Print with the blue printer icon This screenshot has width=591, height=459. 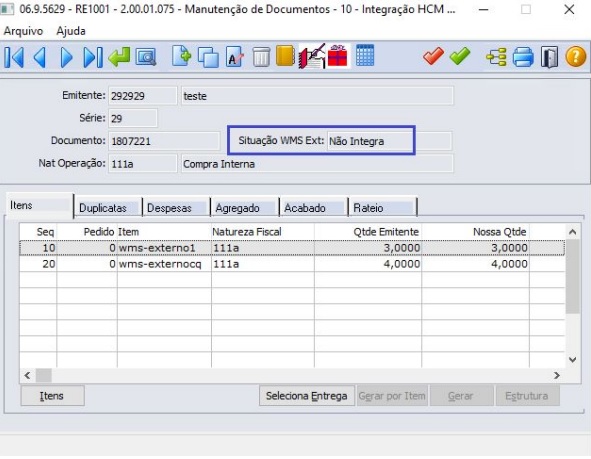523,57
